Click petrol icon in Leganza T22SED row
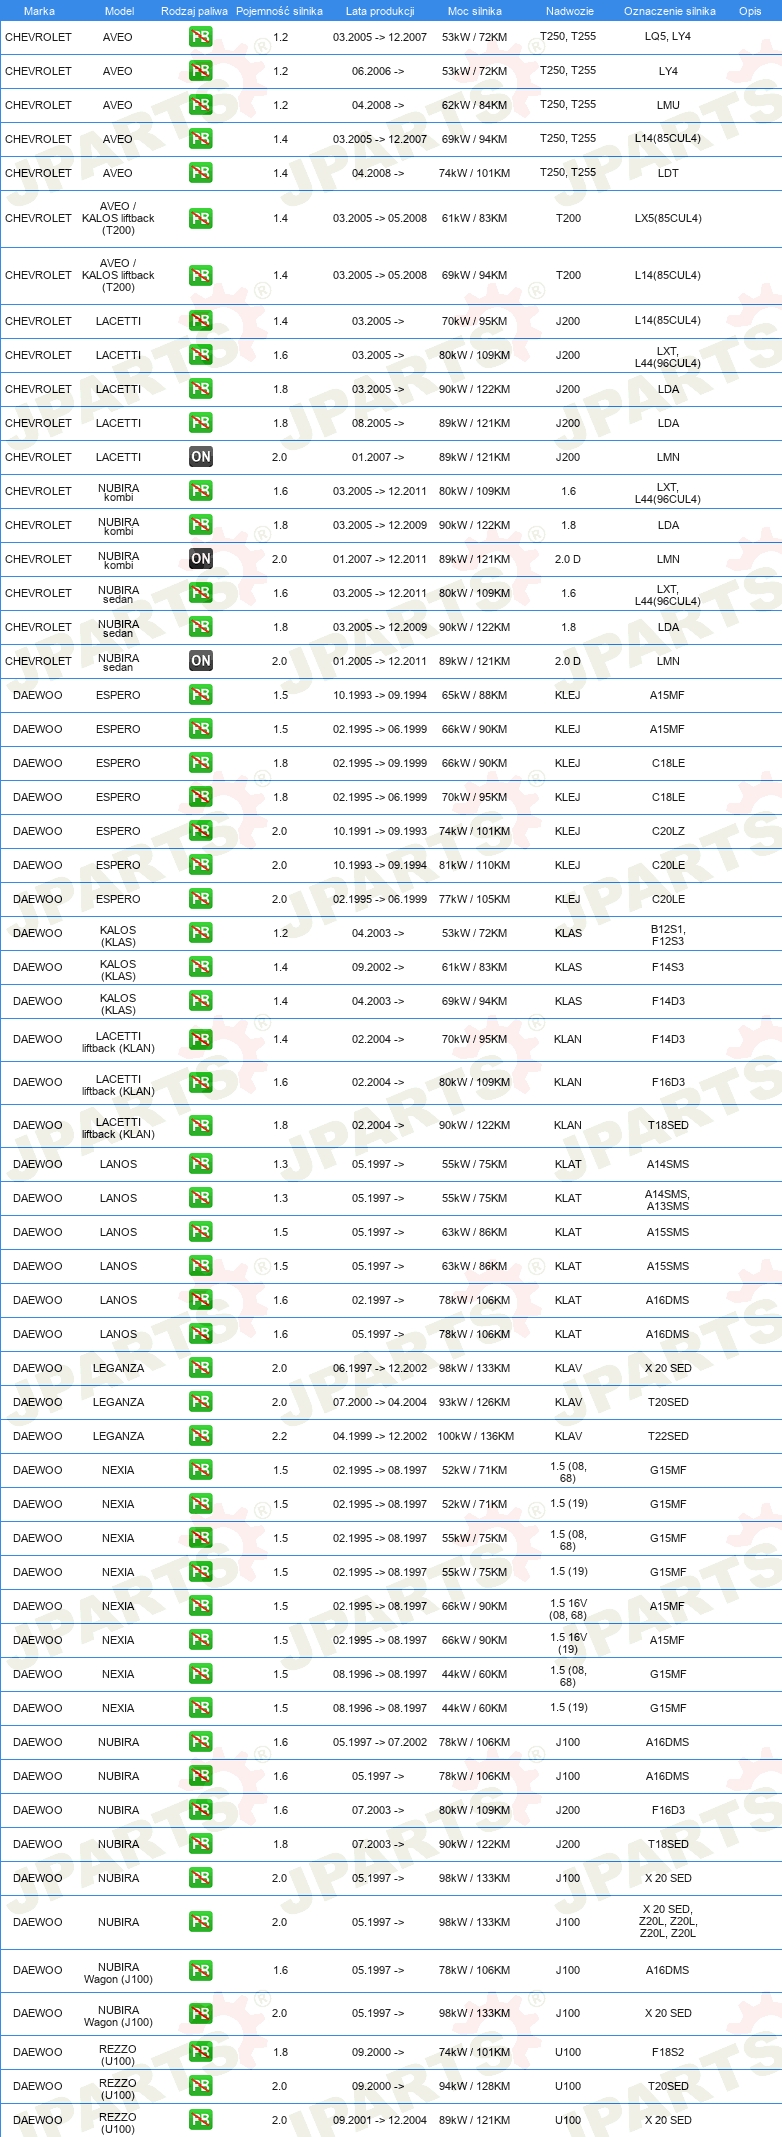The height and width of the screenshot is (2137, 782). [201, 1436]
